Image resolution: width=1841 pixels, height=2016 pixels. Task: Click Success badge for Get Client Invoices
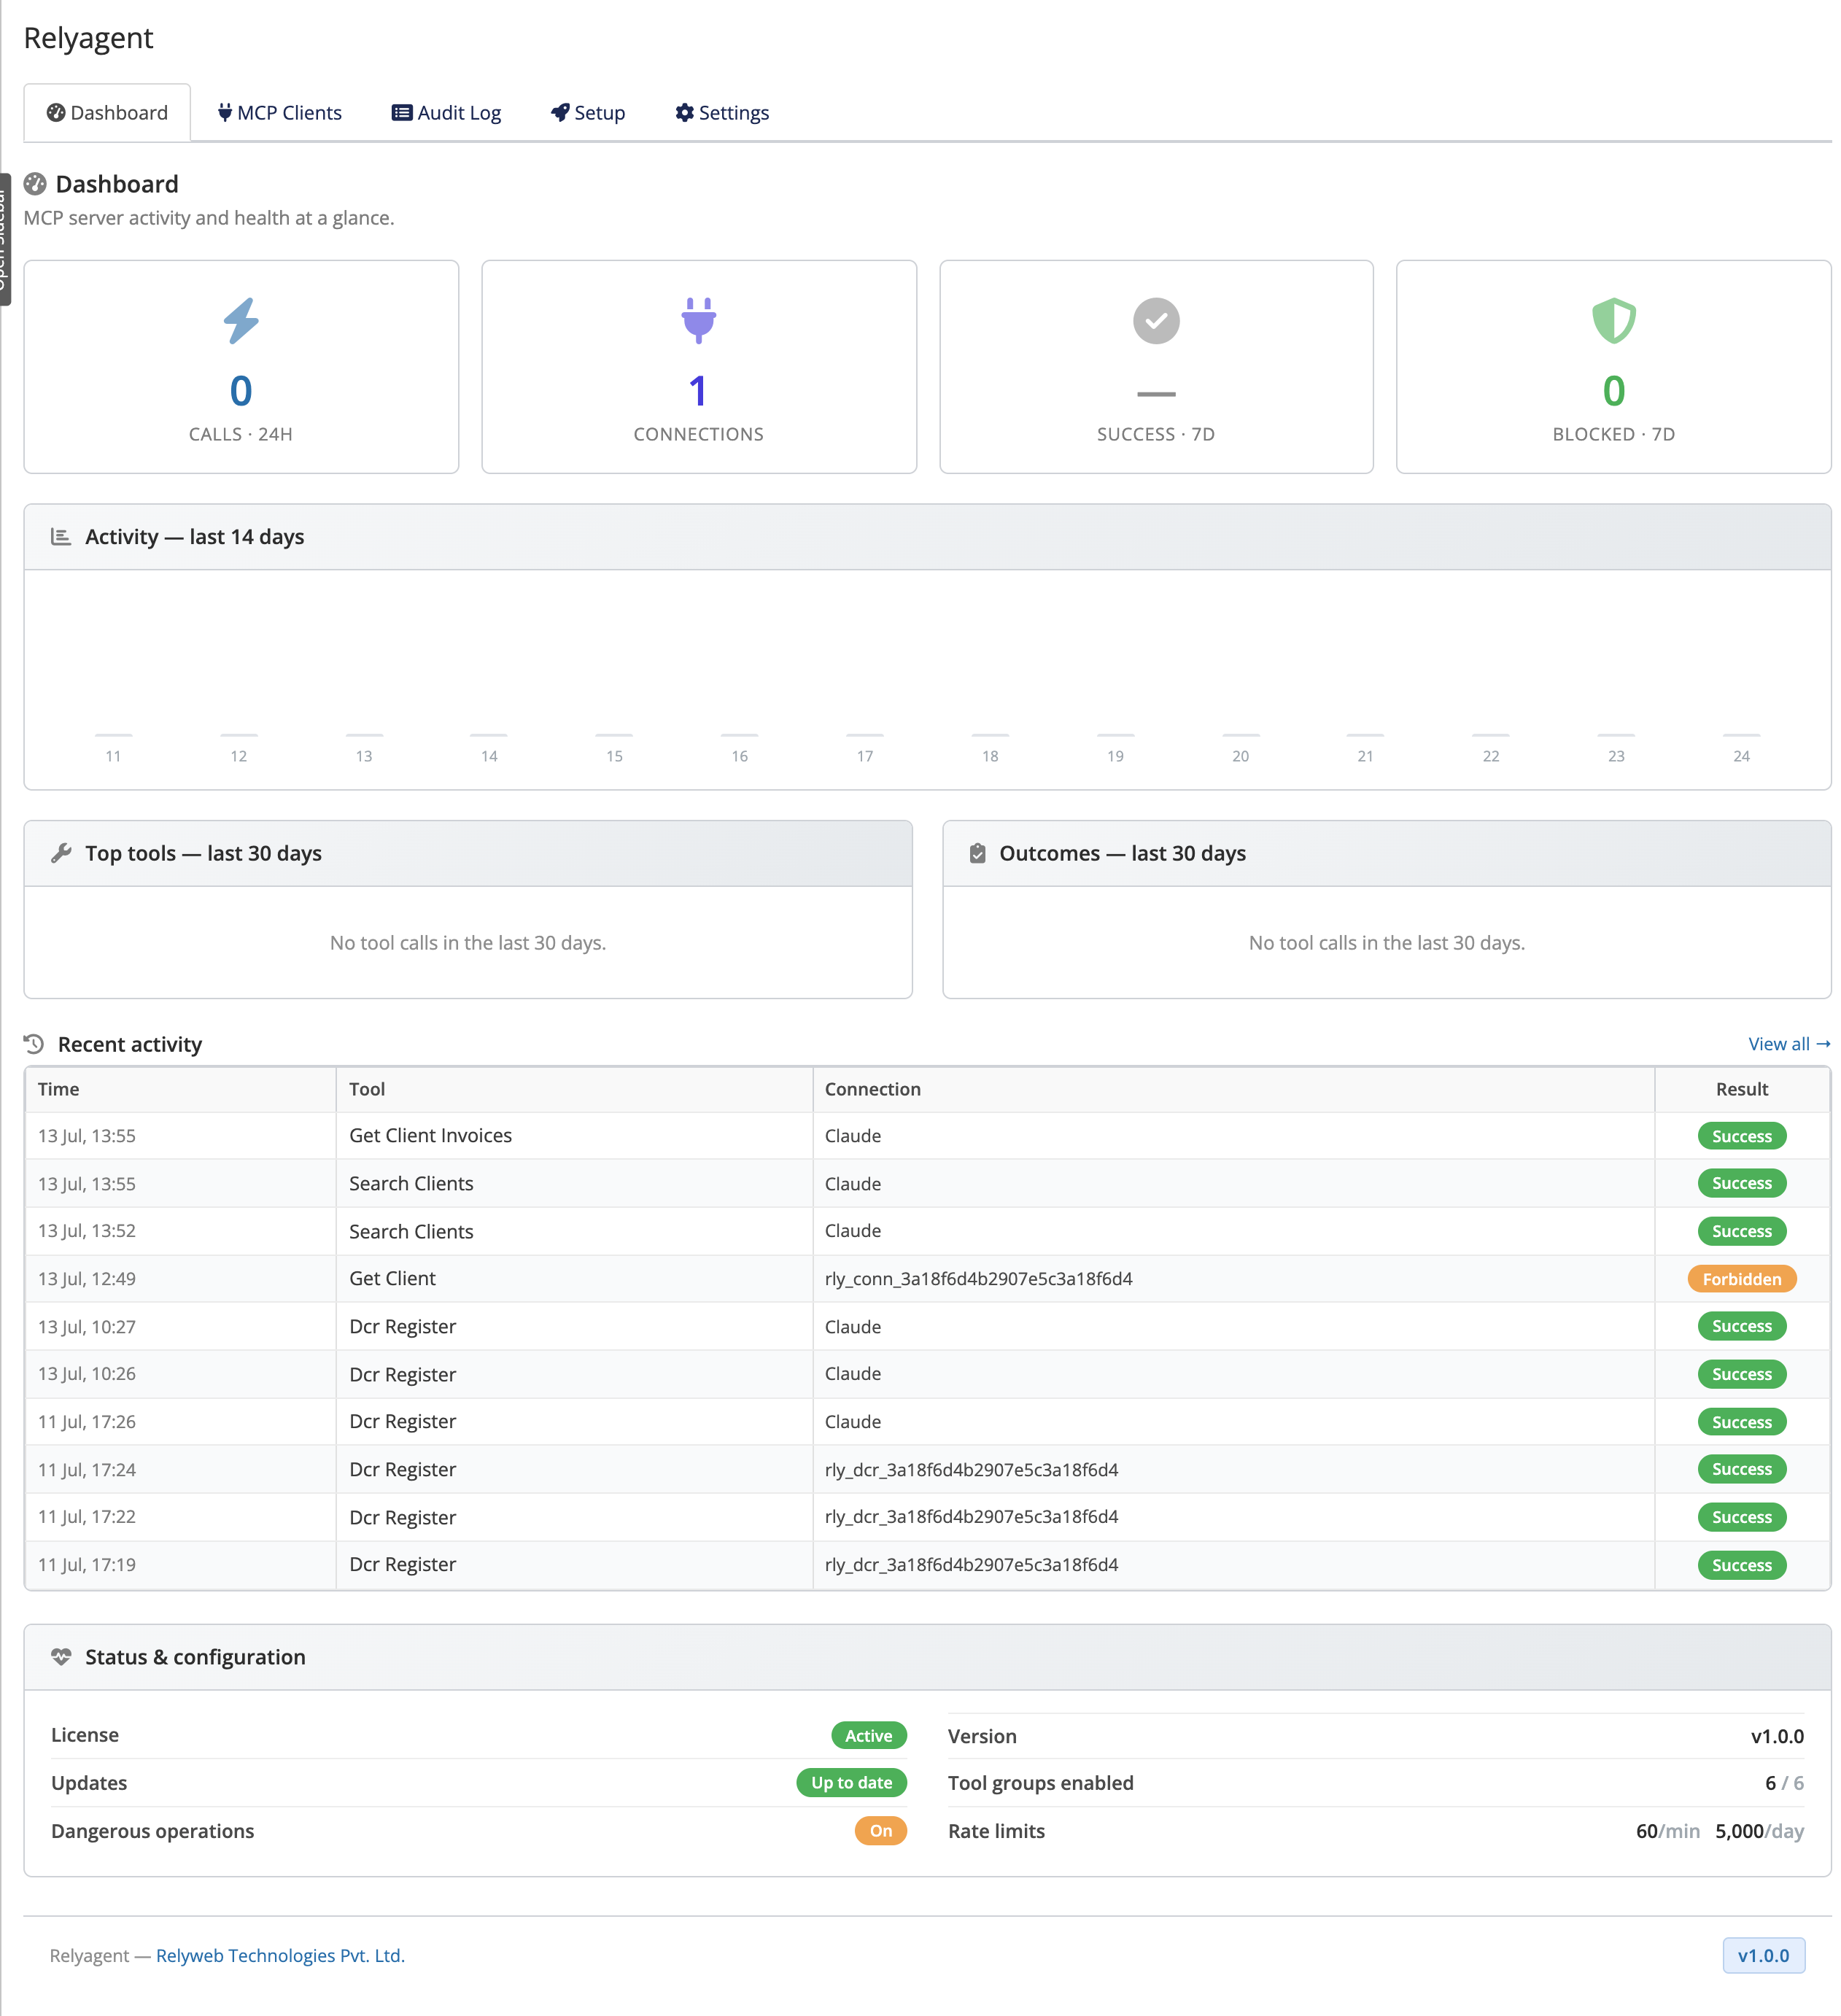(x=1741, y=1136)
